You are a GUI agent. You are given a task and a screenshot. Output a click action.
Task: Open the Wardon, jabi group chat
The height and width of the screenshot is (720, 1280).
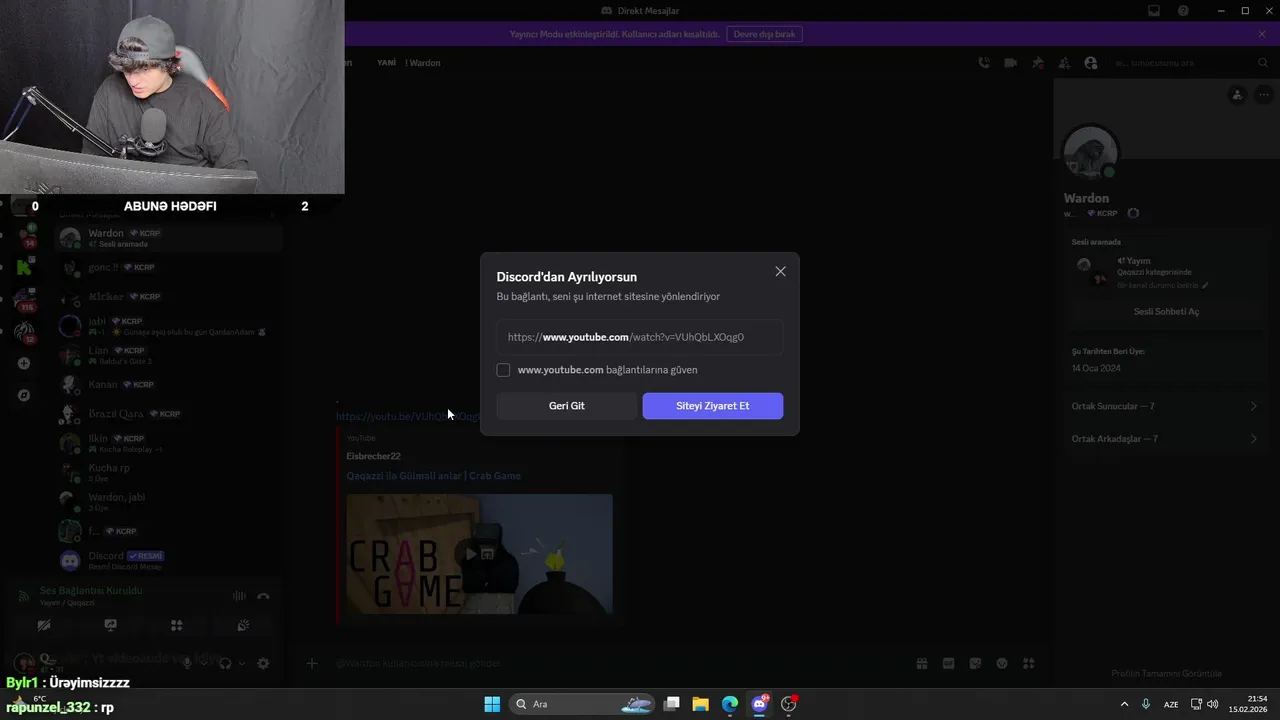[x=169, y=501]
